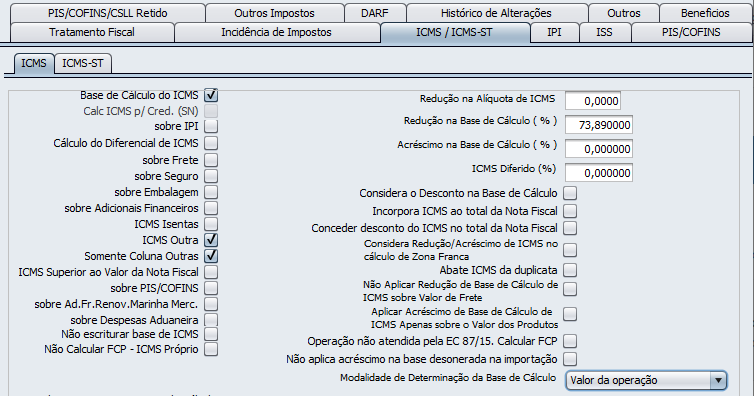Open the PIS/COFINS/CSLL Retido tab
Viewport: 754px width, 396px height.
point(108,13)
